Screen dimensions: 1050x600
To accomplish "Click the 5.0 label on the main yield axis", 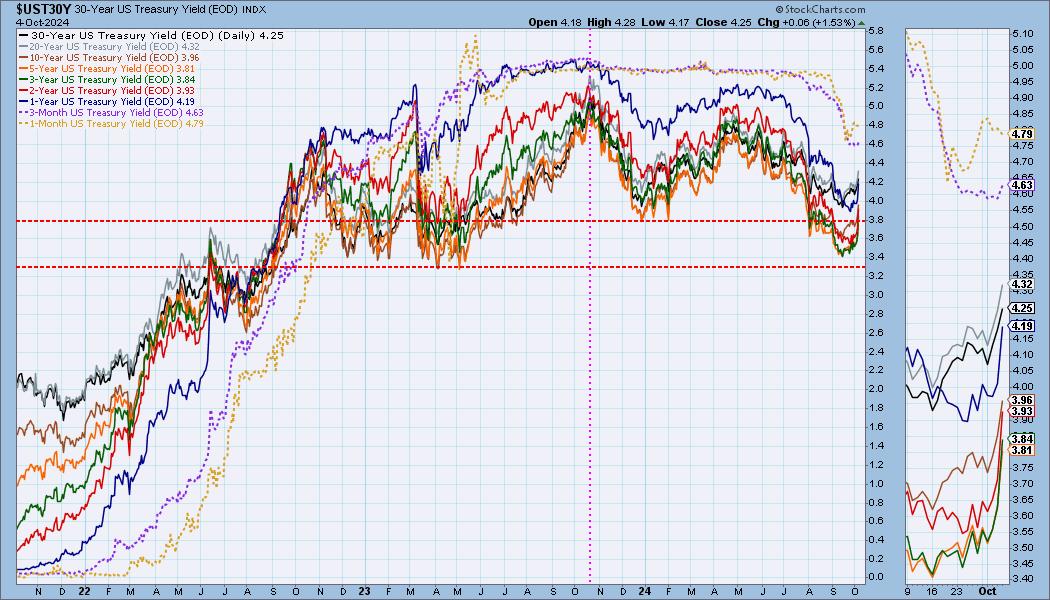I will click(x=875, y=106).
